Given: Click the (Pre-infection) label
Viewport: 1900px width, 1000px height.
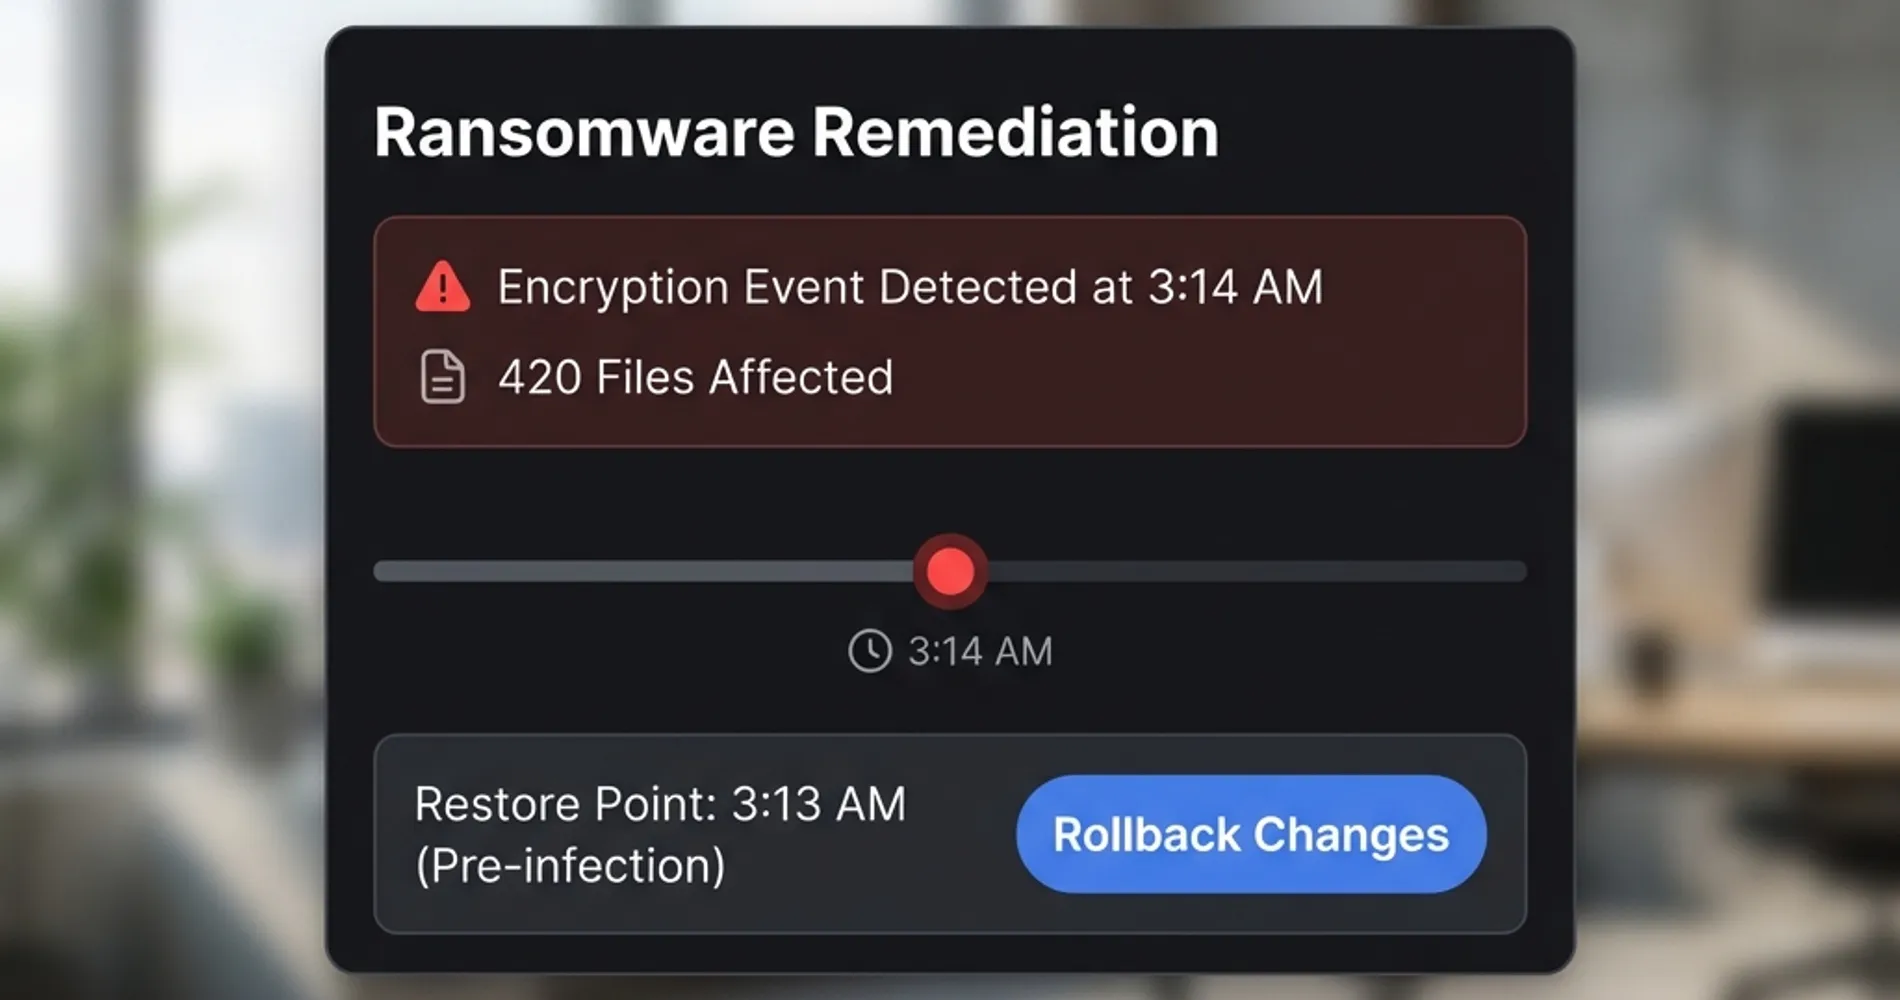Looking at the screenshot, I should [570, 866].
